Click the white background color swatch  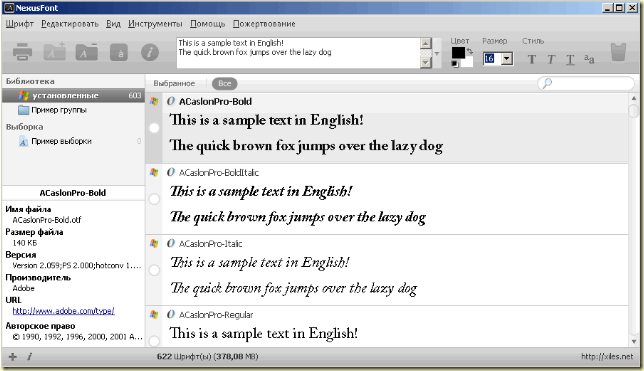point(468,62)
